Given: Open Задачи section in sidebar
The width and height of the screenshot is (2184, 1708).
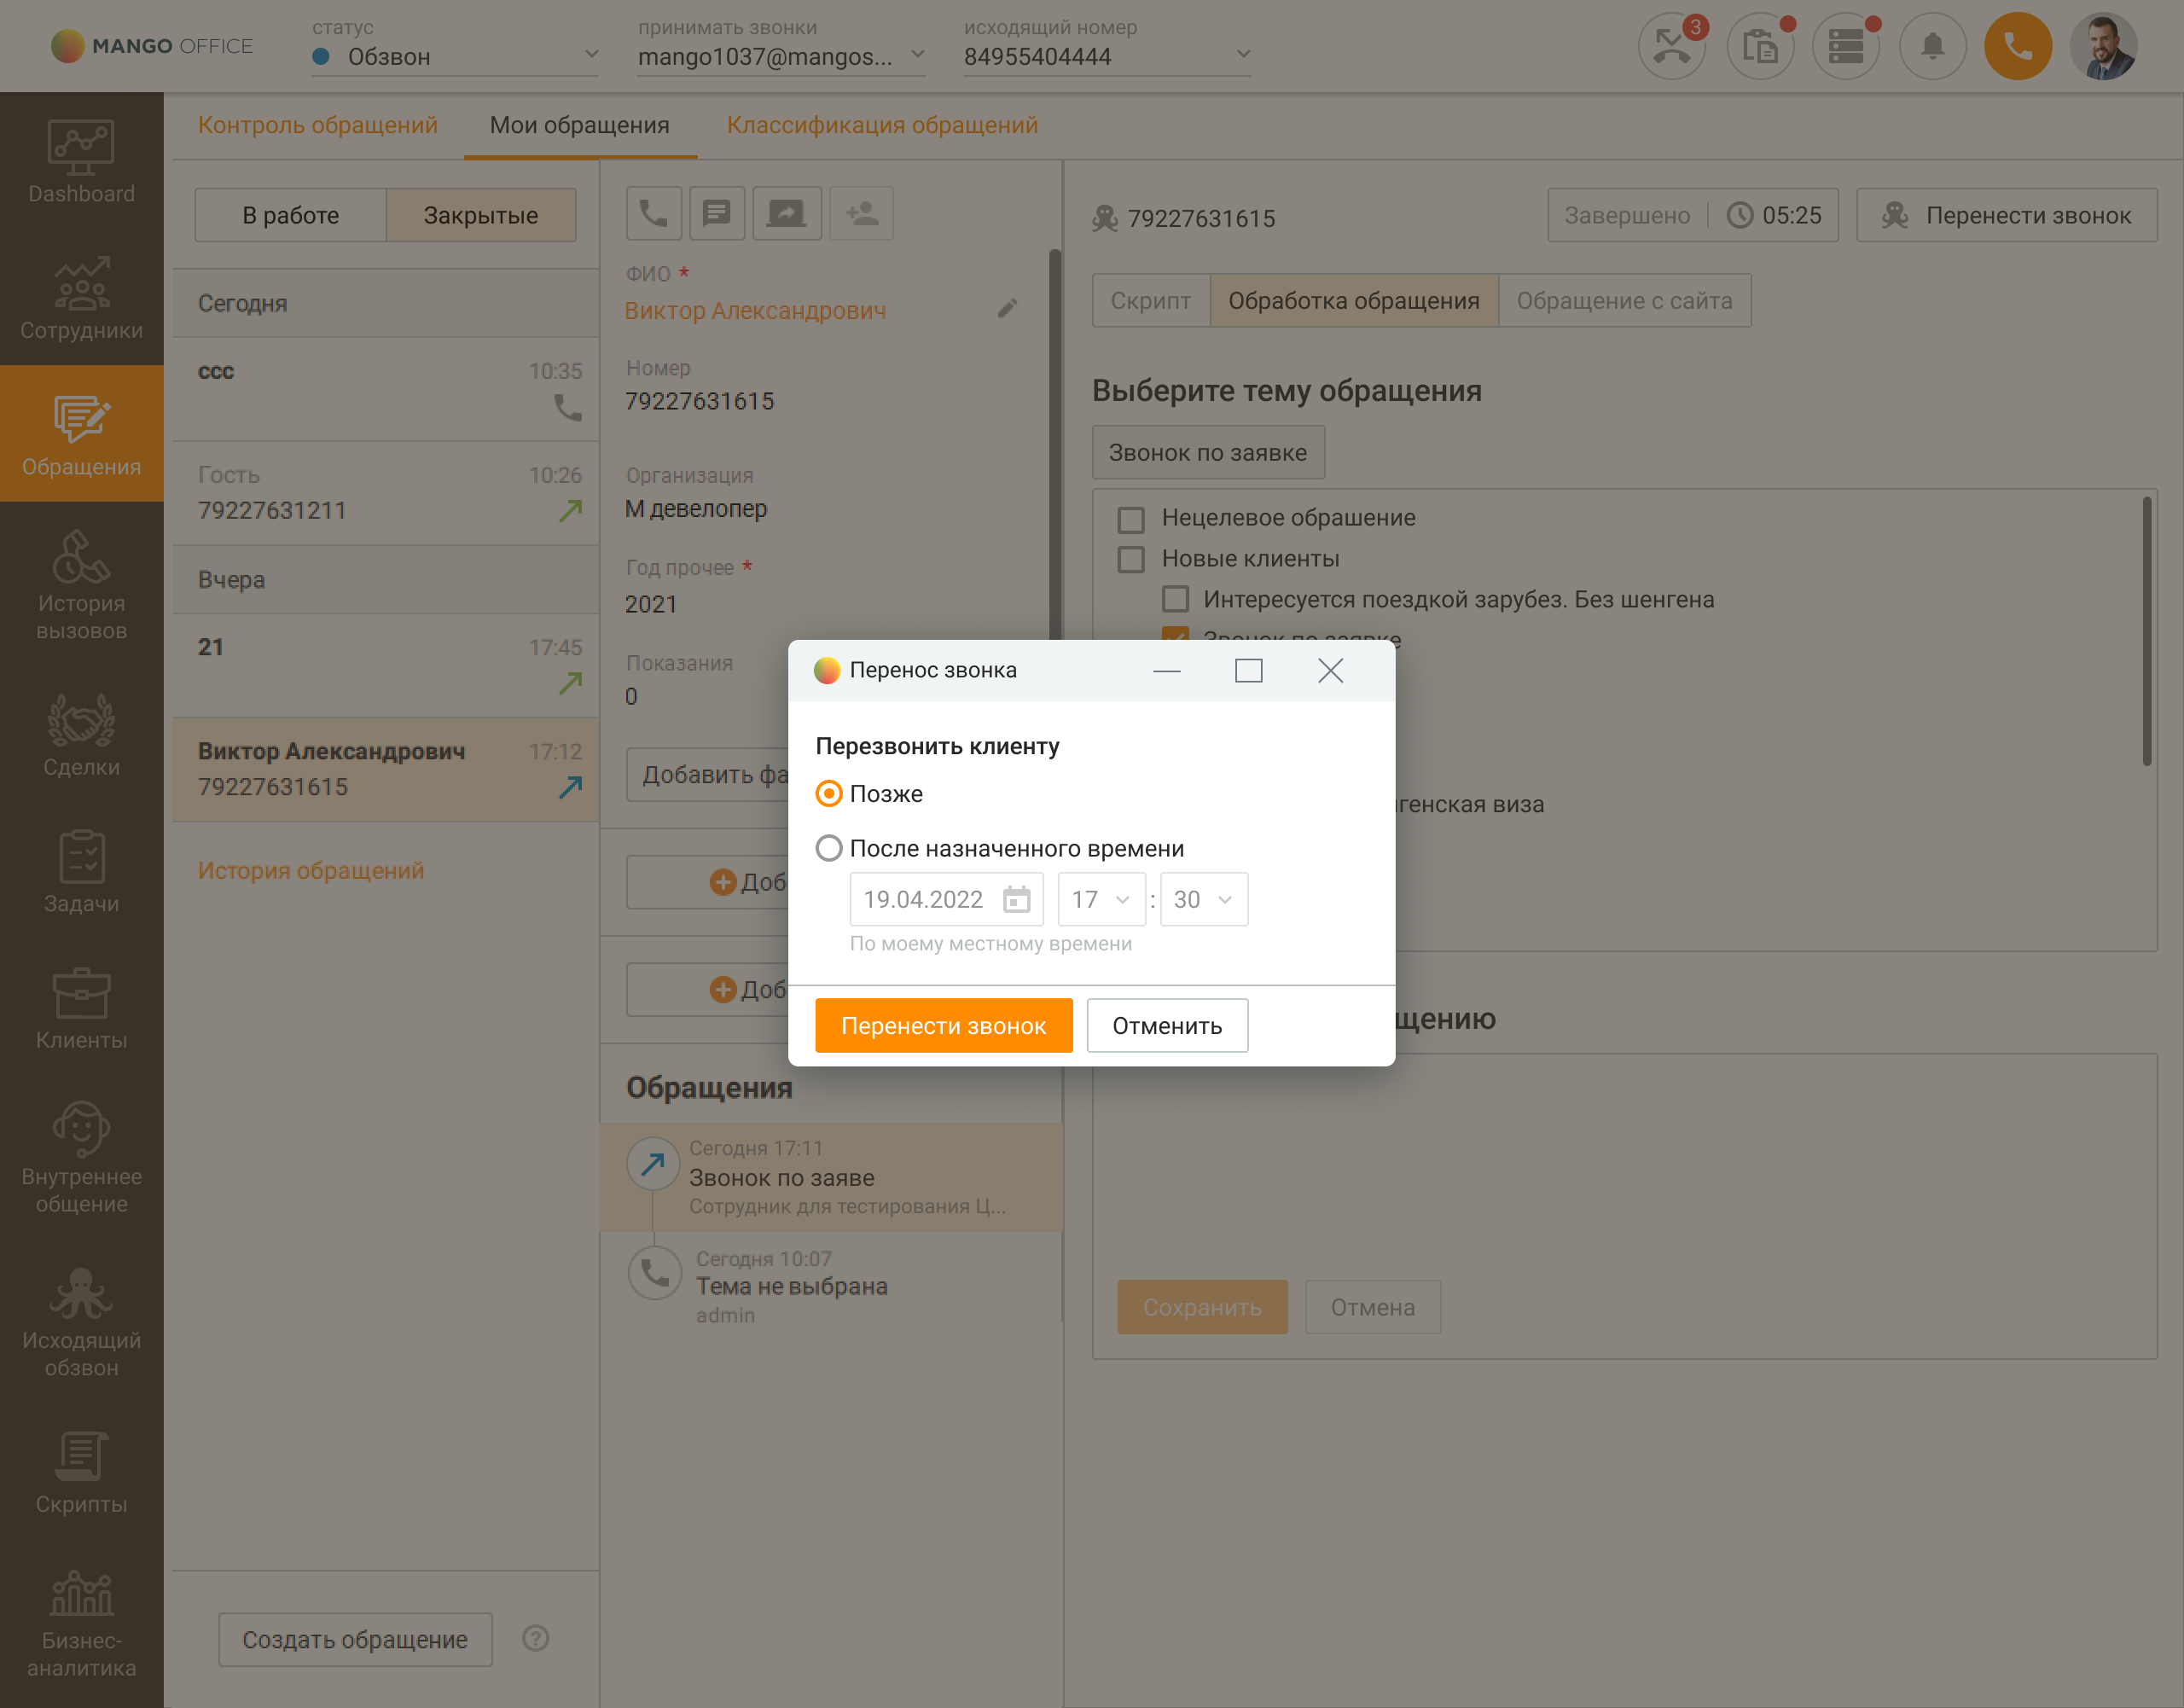Looking at the screenshot, I should [x=82, y=871].
